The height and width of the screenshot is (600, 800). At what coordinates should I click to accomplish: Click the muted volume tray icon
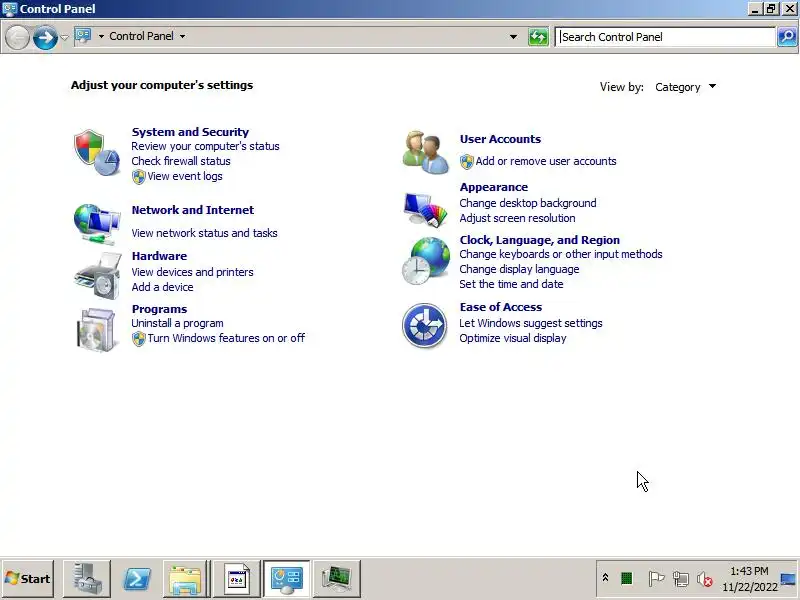pos(705,579)
